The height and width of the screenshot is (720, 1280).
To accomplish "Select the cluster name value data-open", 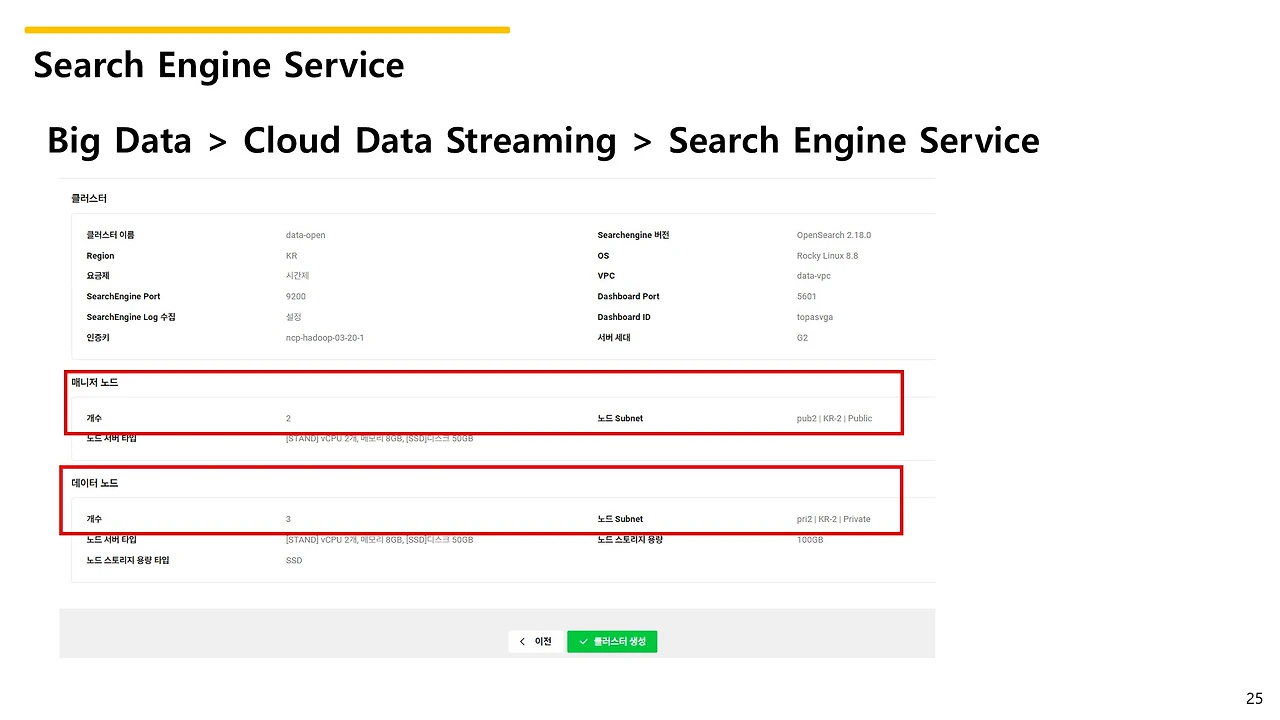I will tap(306, 235).
